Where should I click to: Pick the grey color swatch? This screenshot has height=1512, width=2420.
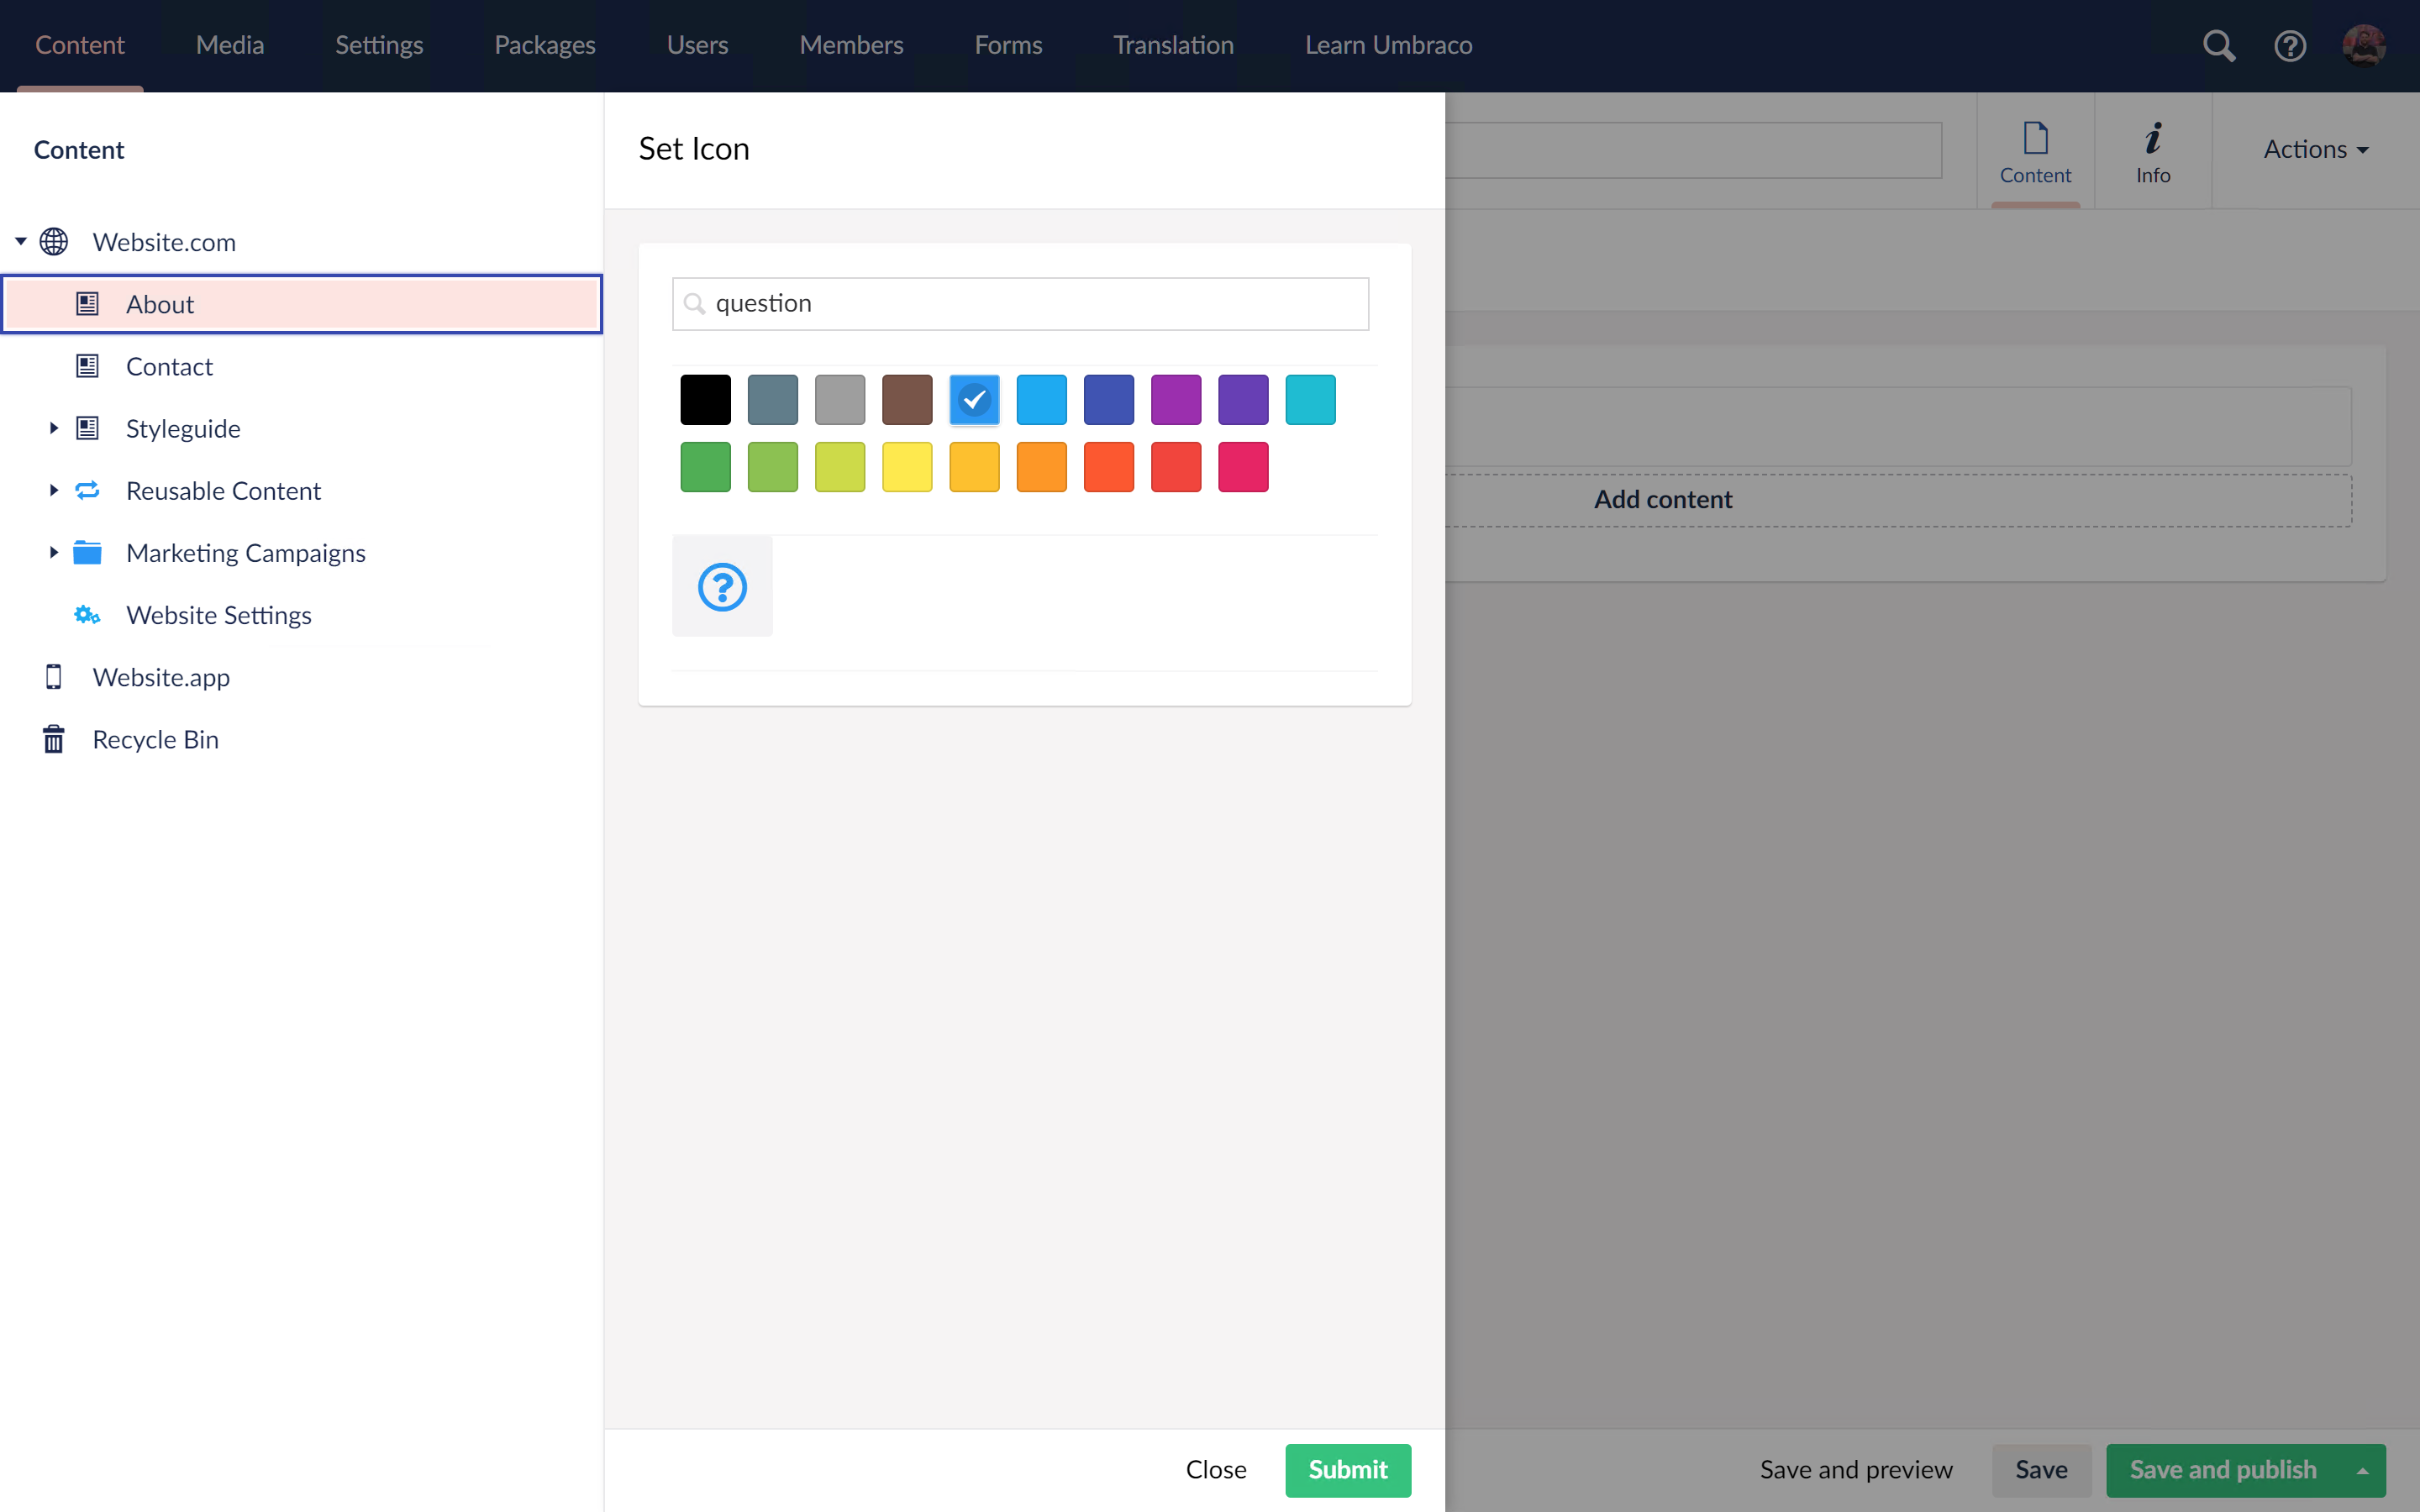840,400
